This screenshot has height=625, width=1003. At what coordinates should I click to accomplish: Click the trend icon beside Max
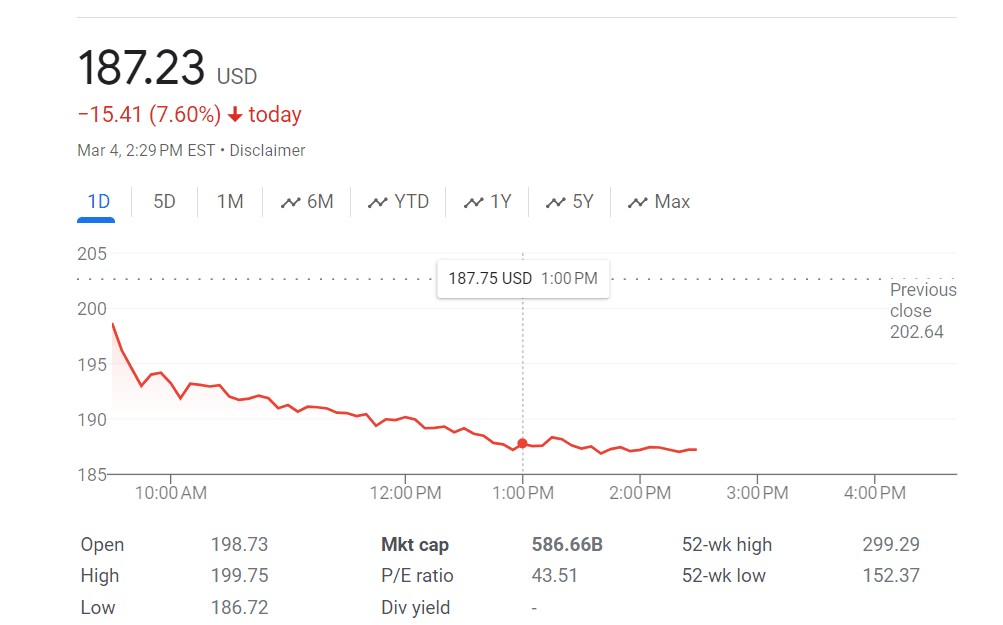pos(638,203)
